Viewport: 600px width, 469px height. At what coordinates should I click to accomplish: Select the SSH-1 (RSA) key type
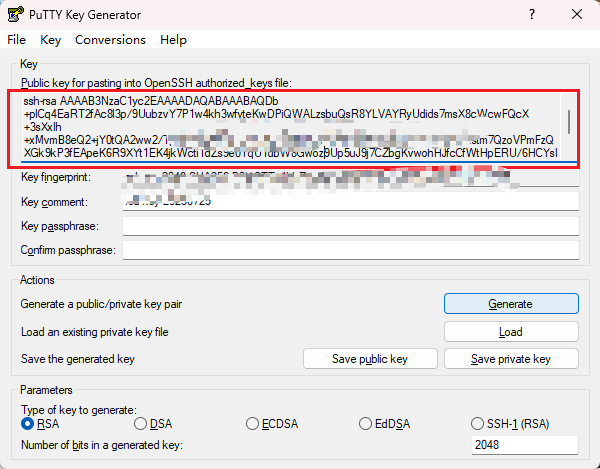478,424
